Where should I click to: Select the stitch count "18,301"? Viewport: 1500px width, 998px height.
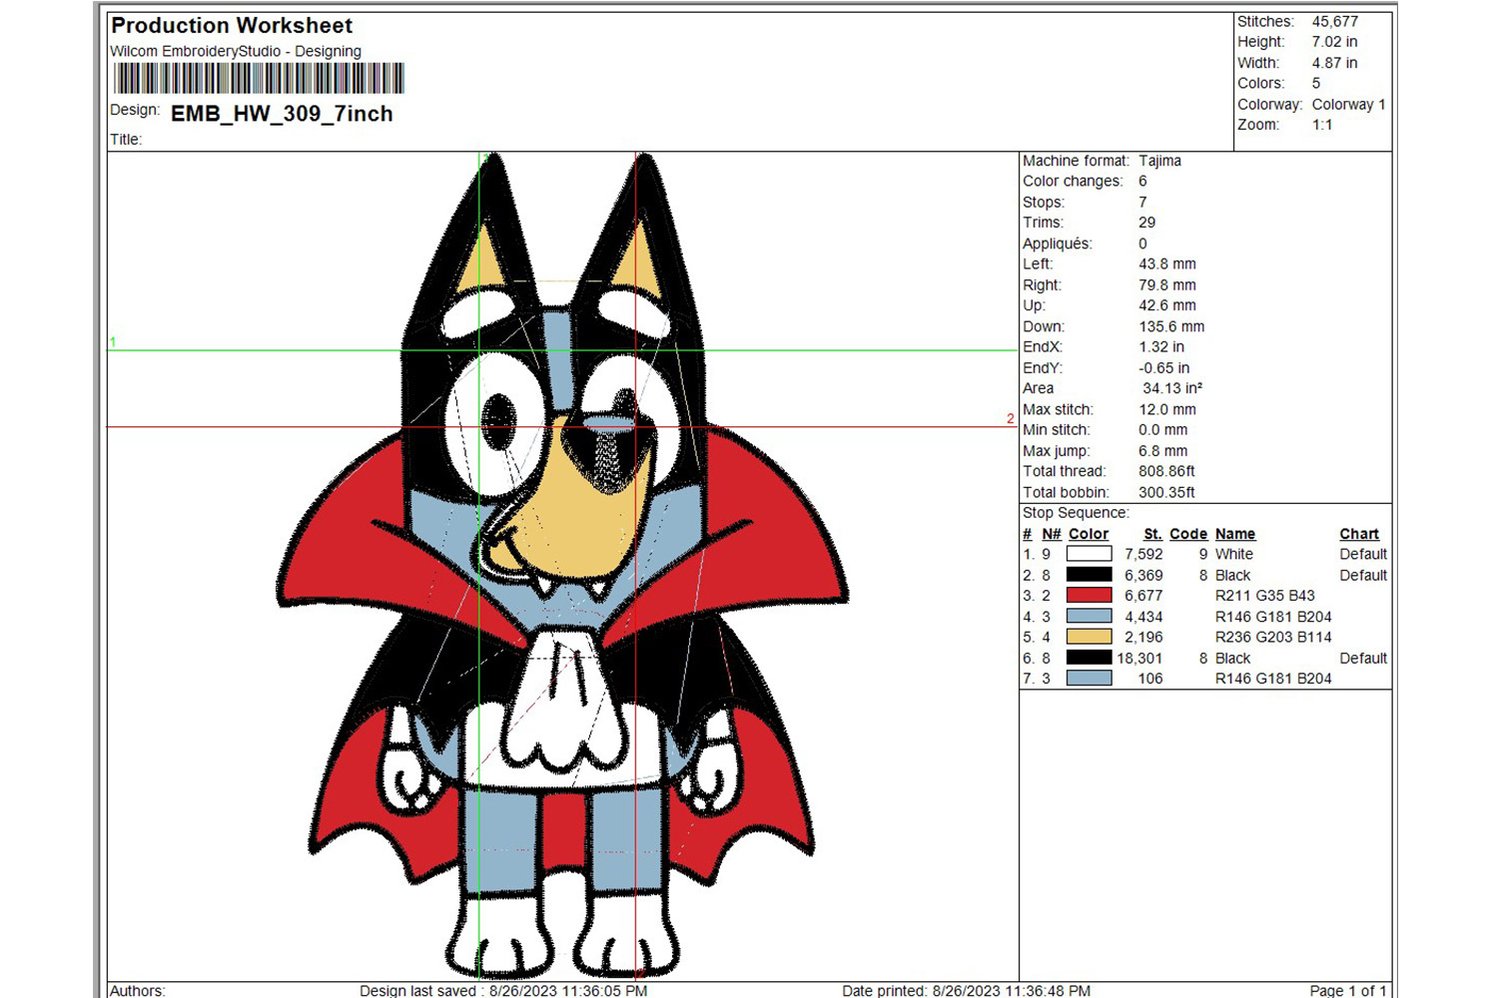click(1140, 658)
